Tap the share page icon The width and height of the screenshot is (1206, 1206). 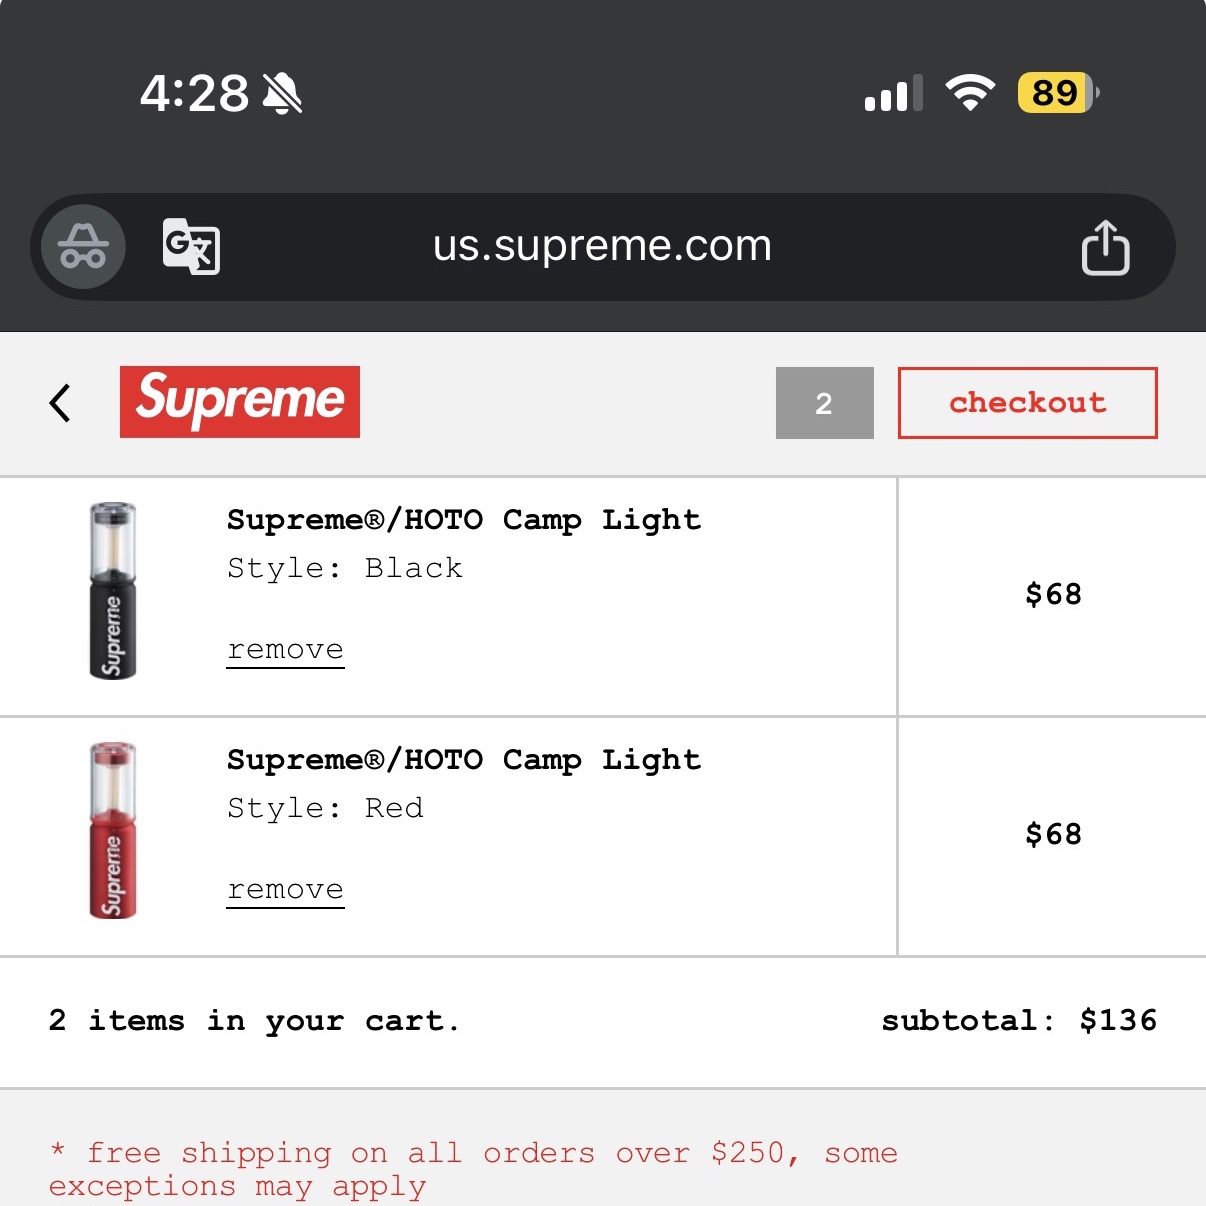click(1105, 247)
